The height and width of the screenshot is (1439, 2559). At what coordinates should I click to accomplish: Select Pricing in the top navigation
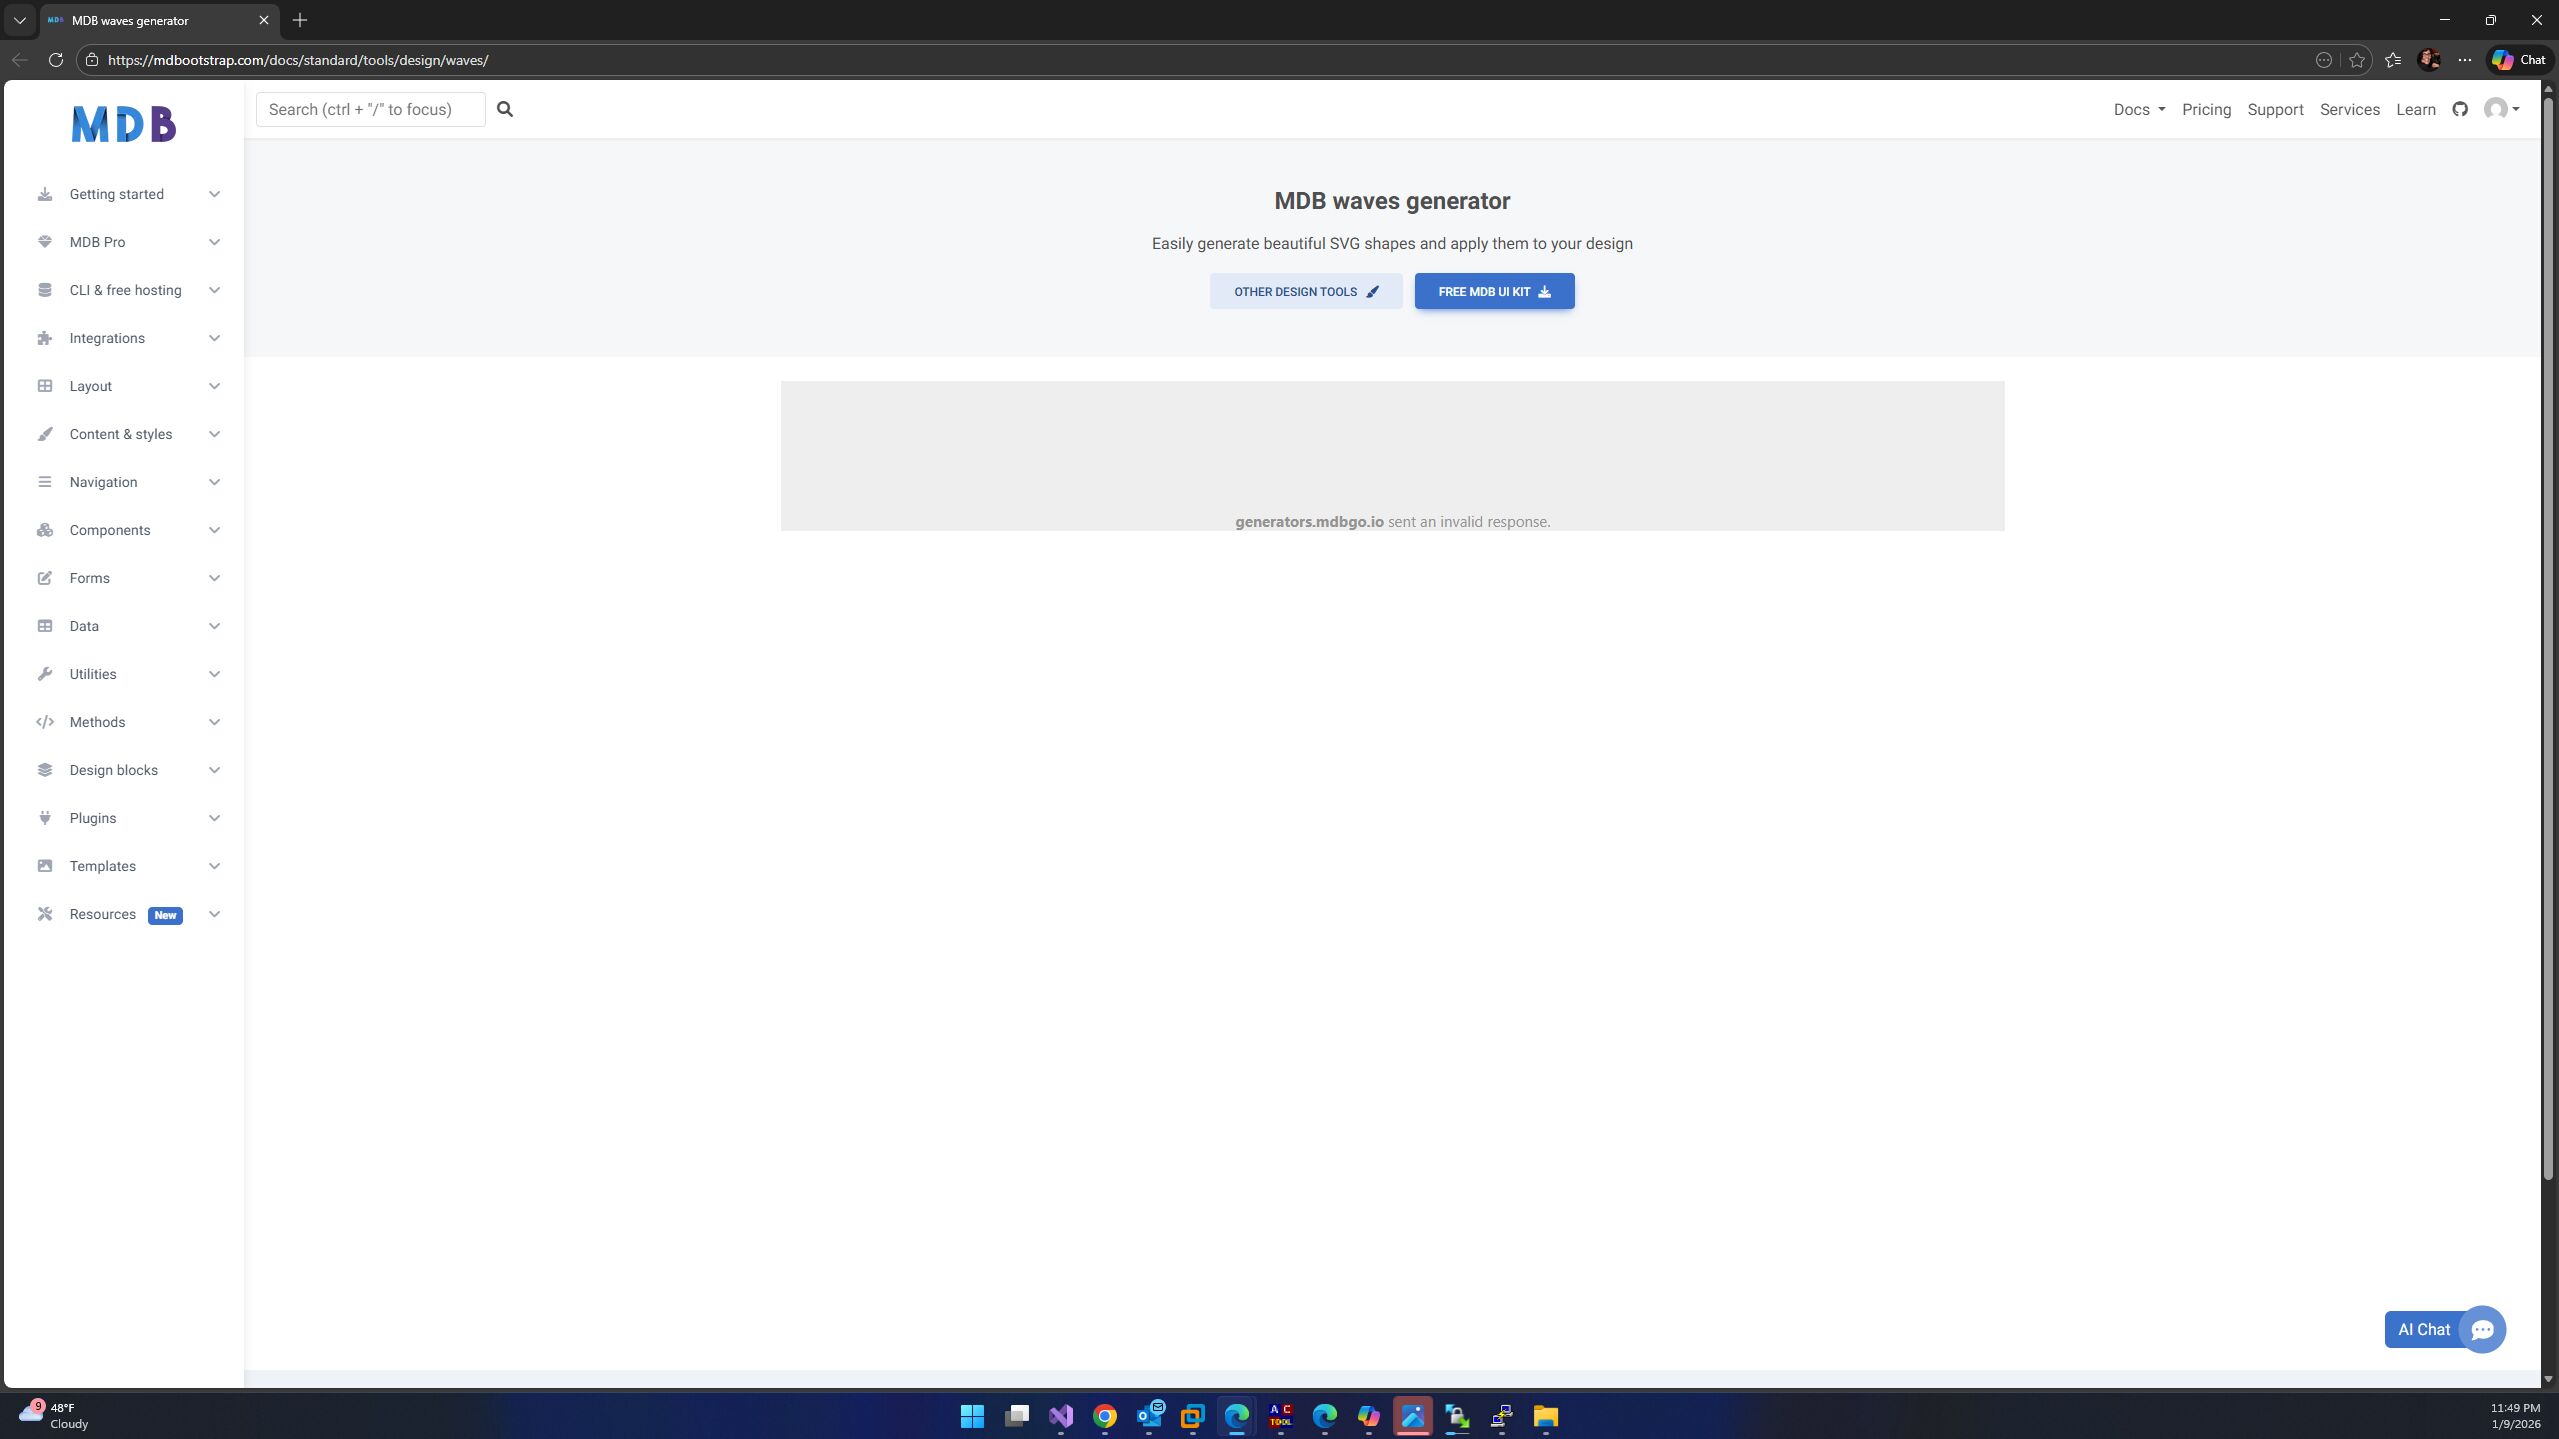(x=2205, y=109)
